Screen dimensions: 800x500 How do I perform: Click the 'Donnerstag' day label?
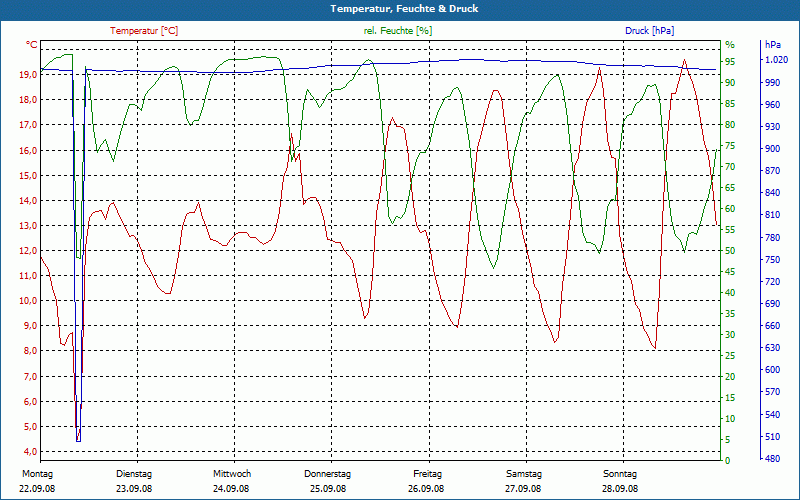pos(328,474)
